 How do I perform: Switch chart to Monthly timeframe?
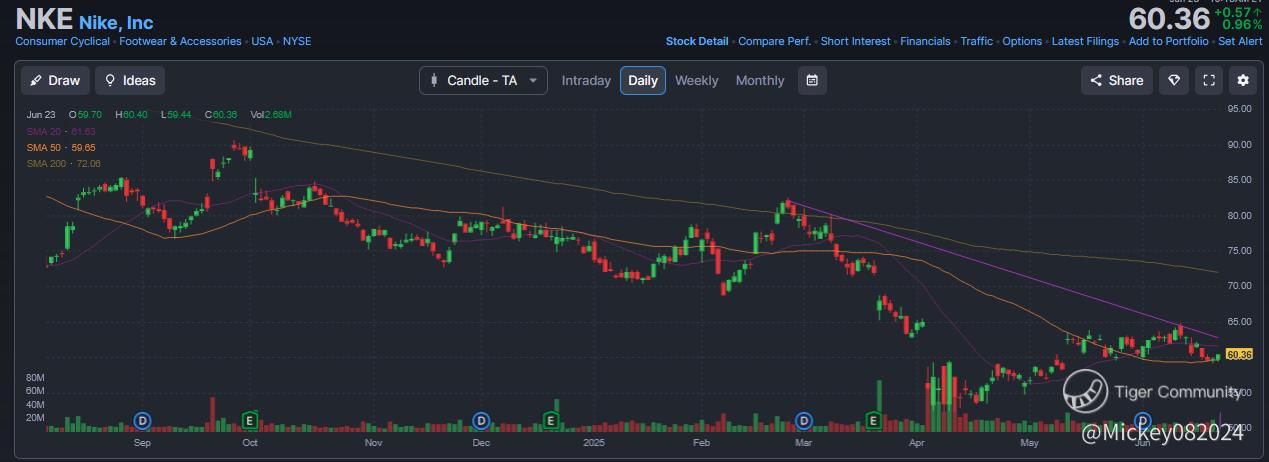pos(760,80)
